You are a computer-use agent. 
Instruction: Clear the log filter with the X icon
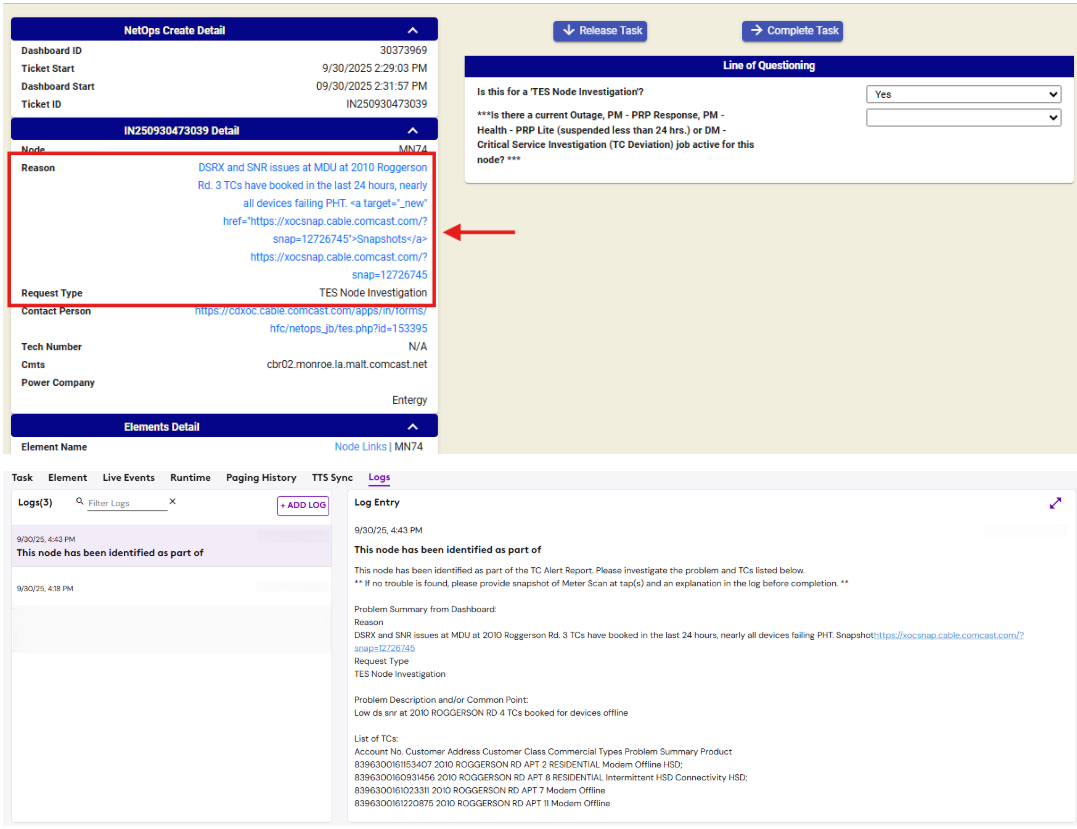172,502
